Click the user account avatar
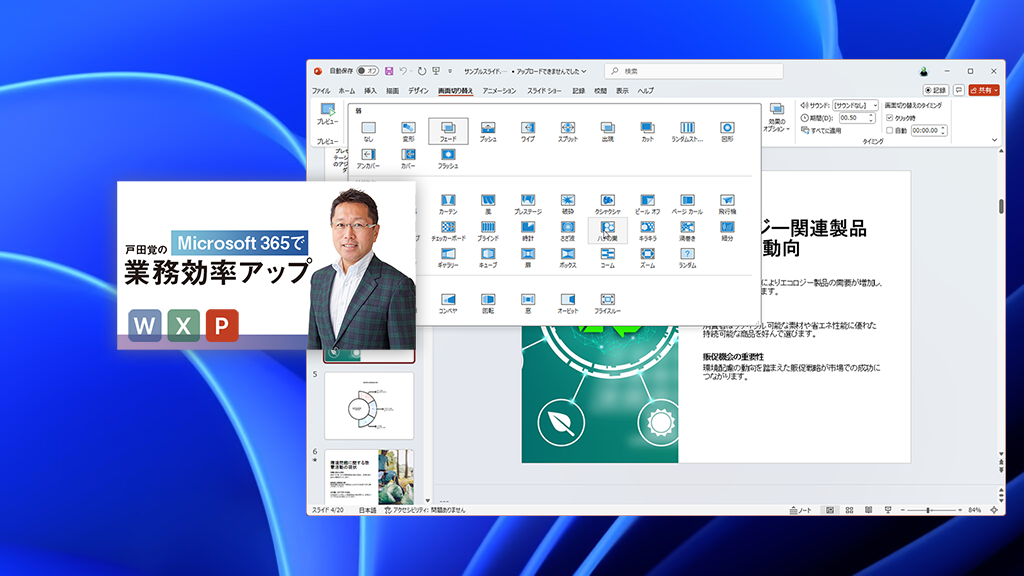This screenshot has width=1024, height=576. coord(923,71)
